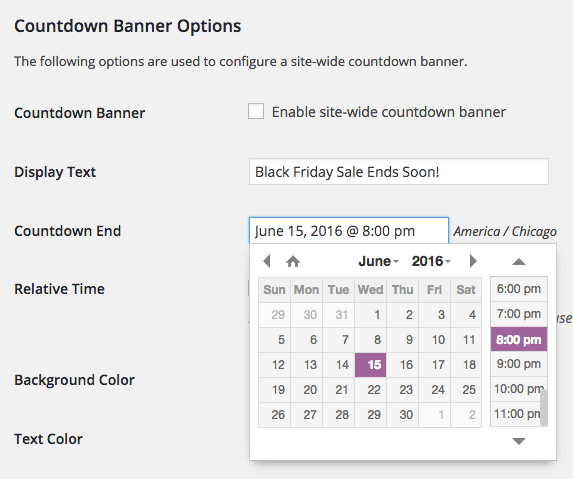Click the Countdown End date field
The height and width of the screenshot is (479, 573).
(349, 231)
